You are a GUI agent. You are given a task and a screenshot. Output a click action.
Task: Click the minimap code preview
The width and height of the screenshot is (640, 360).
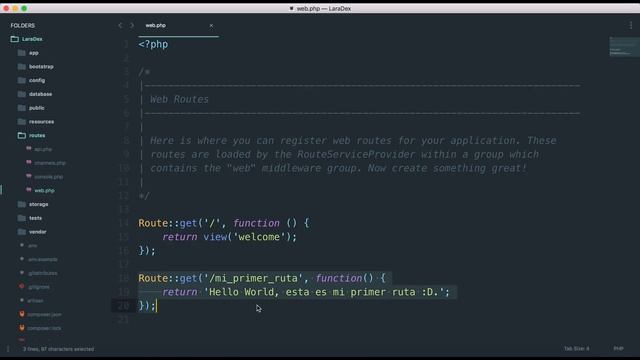tap(624, 47)
